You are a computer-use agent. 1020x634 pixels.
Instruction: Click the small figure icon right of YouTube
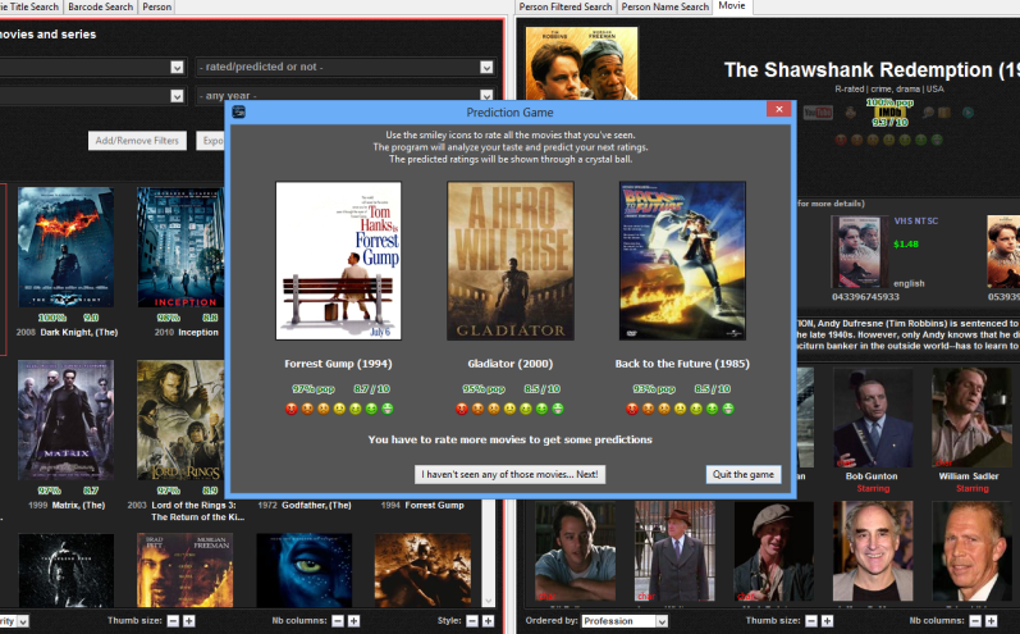pyautogui.click(x=850, y=112)
